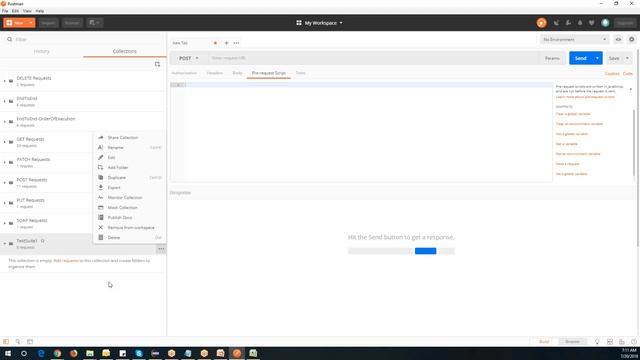The height and width of the screenshot is (360, 640).
Task: Open the notifications bell icon
Action: (580, 23)
